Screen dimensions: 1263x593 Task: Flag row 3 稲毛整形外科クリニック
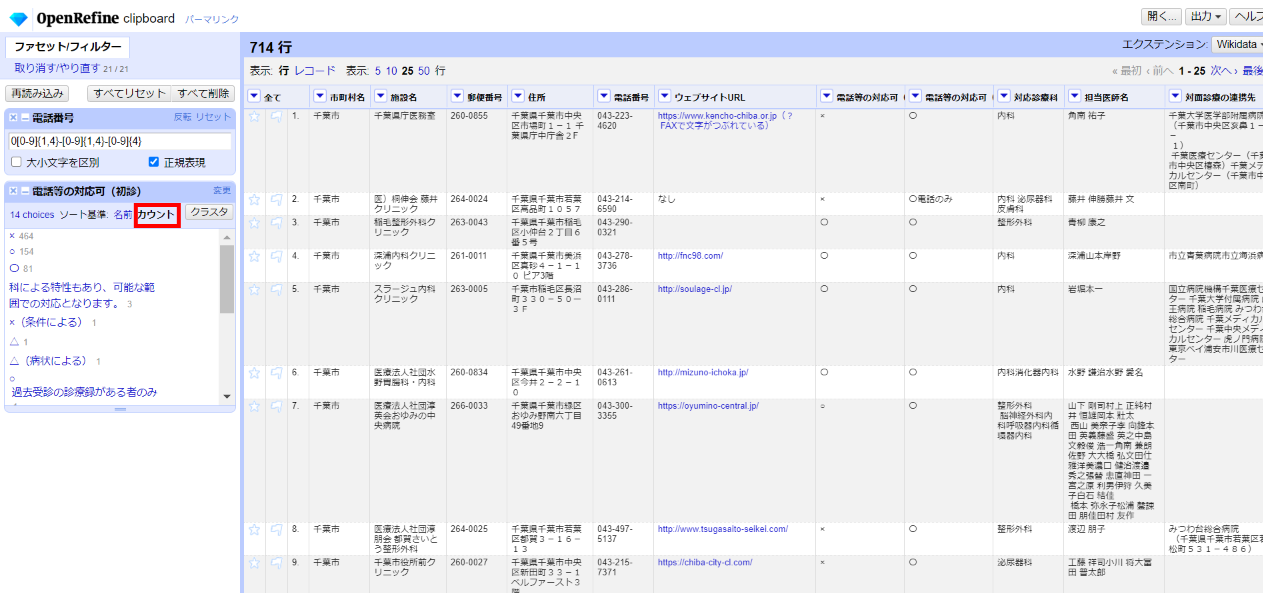276,222
